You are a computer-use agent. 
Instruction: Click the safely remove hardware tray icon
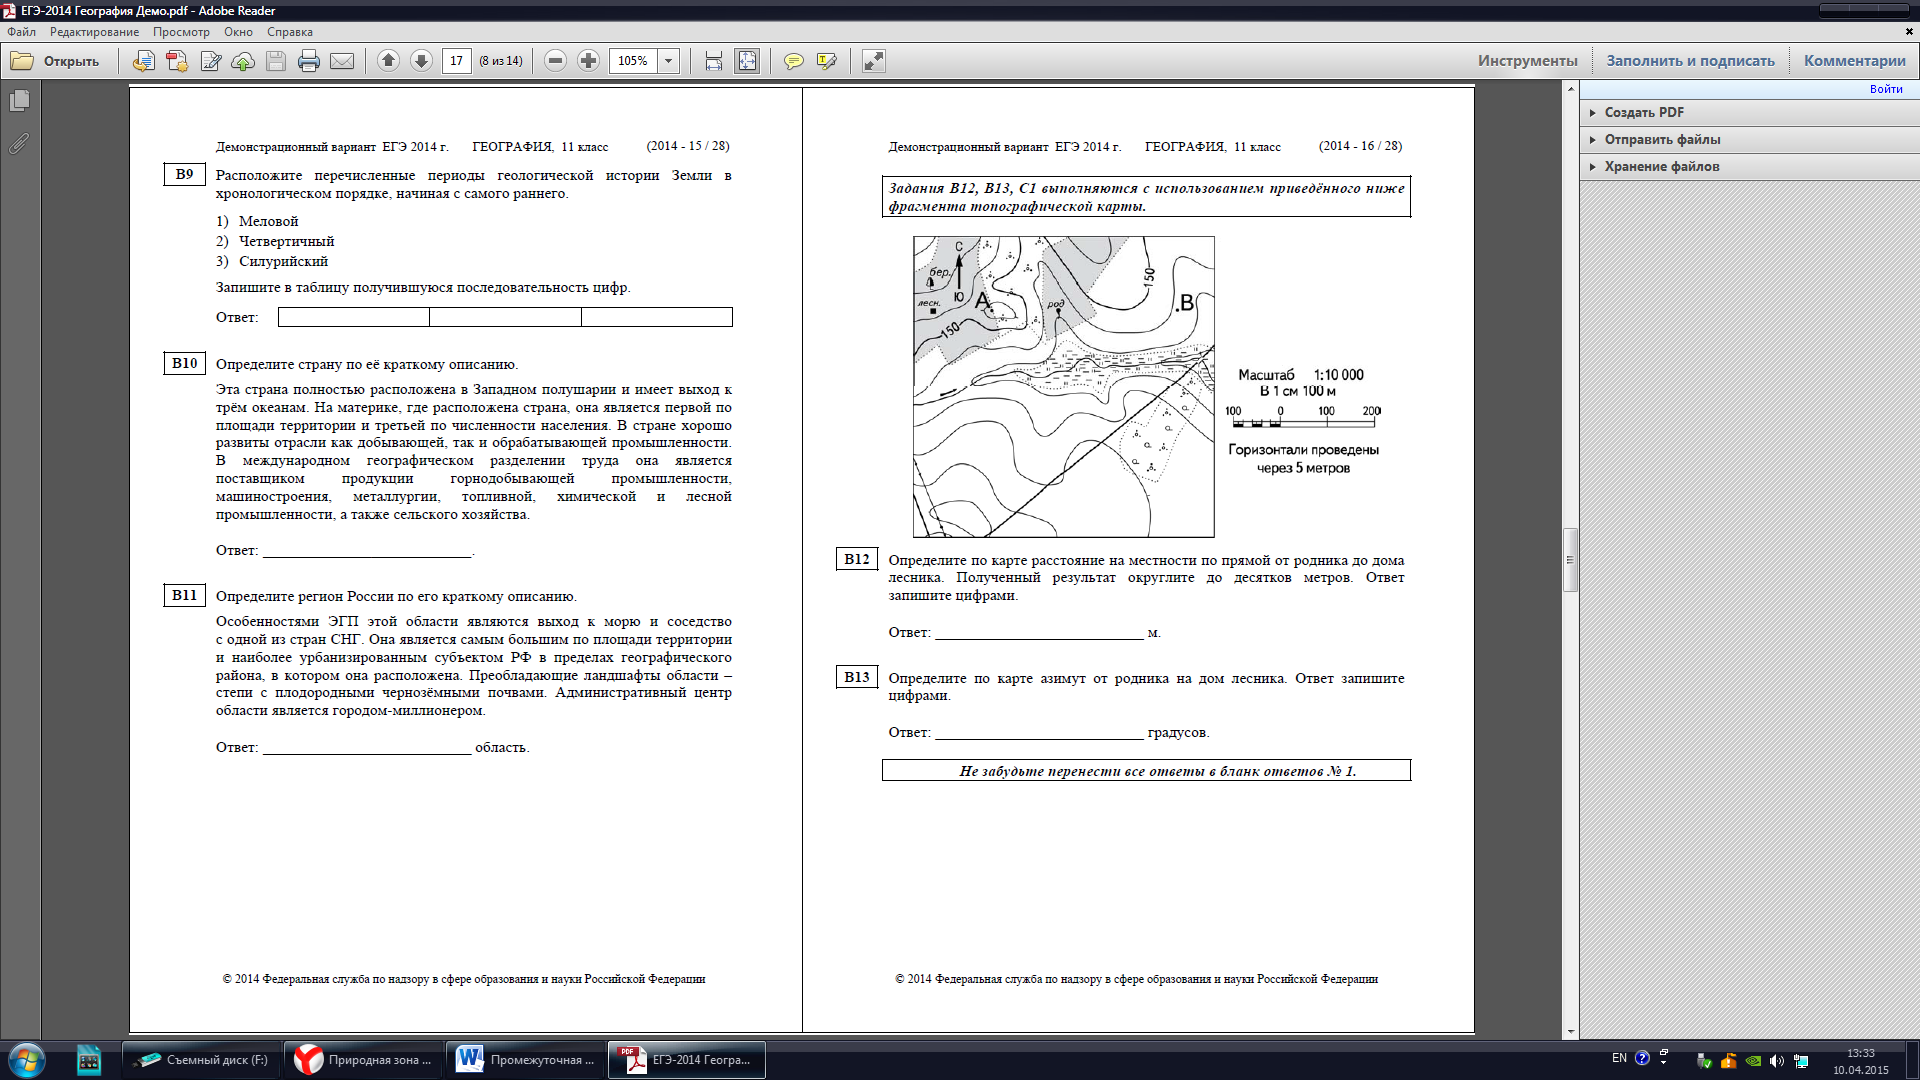click(1704, 1061)
